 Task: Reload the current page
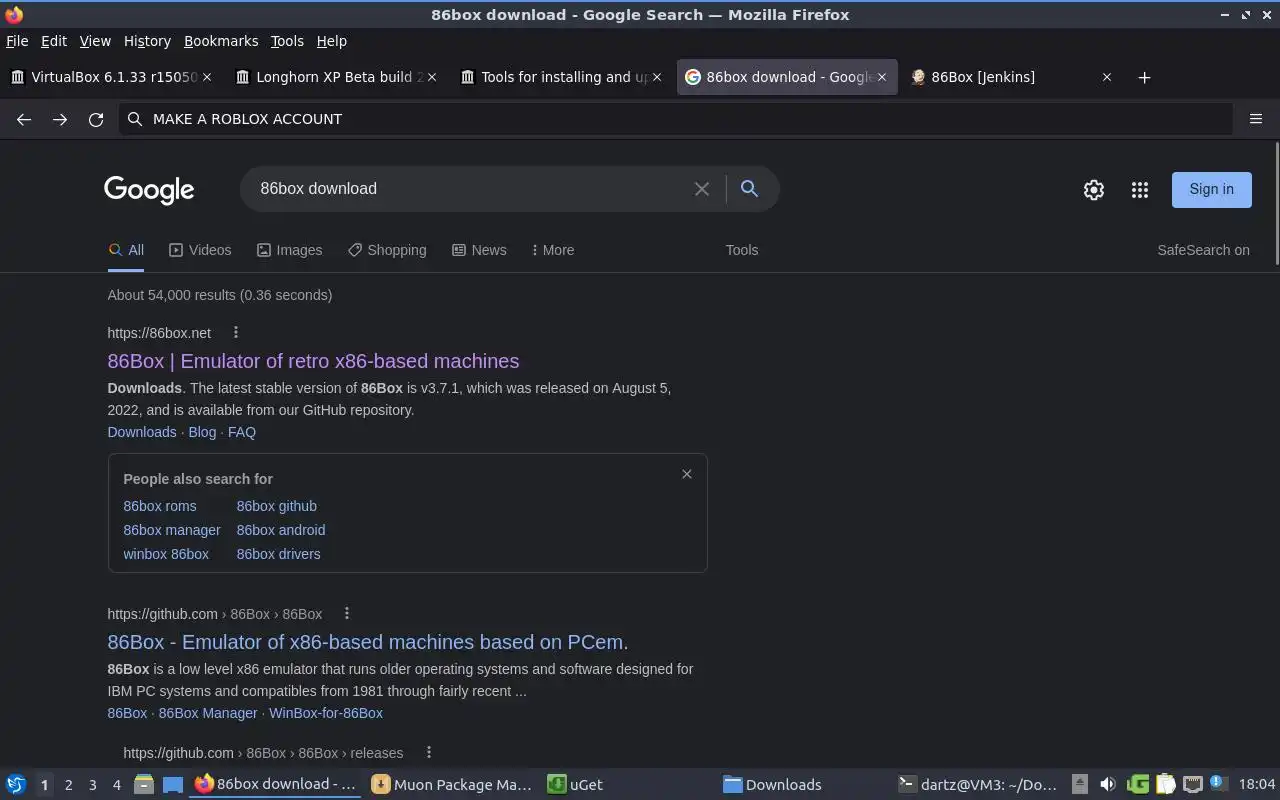pyautogui.click(x=96, y=119)
